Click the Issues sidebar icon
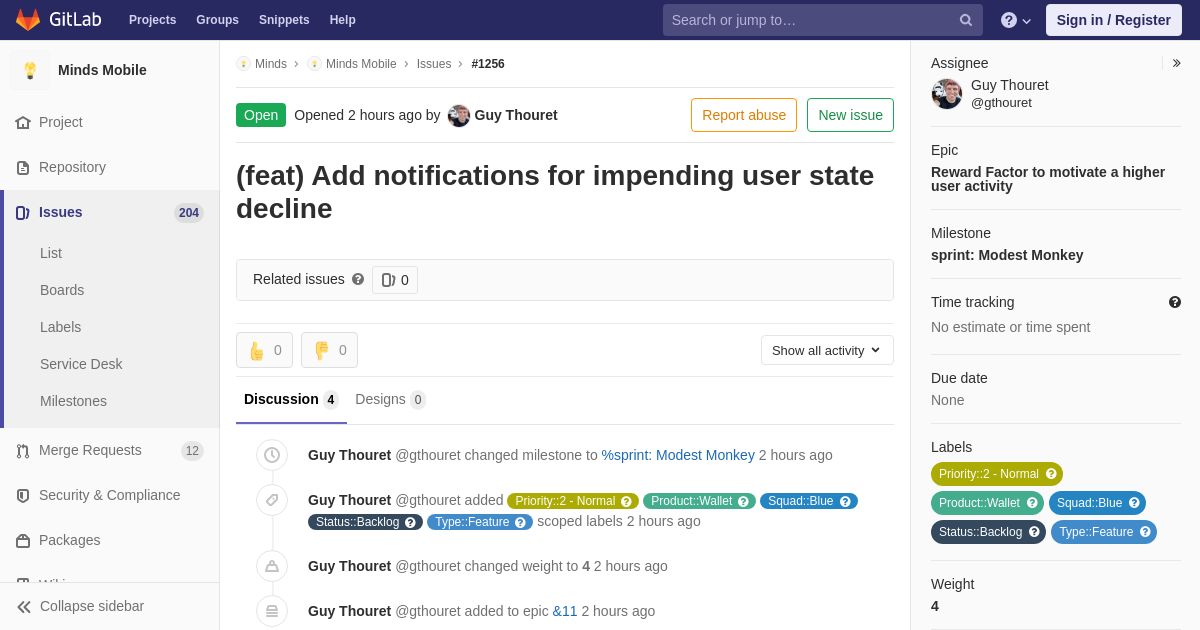The image size is (1200, 630). (23, 212)
